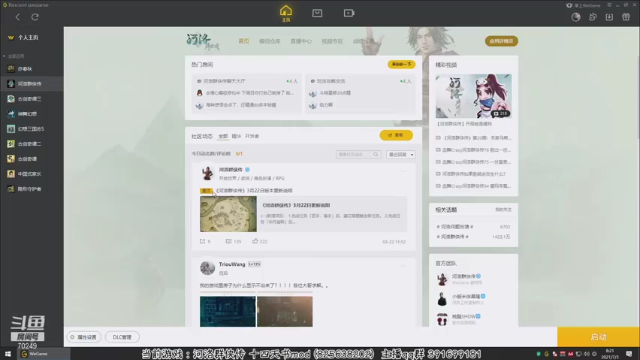This screenshot has height=360, width=640.
Task: Select the highlighted 河洛群侠传 game entry
Action: tap(32, 84)
